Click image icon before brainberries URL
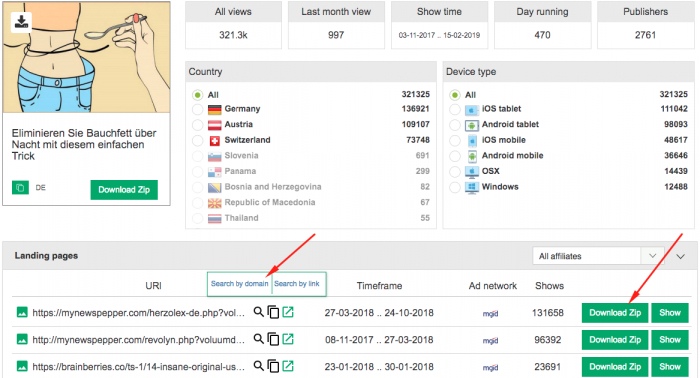Image resolution: width=700 pixels, height=378 pixels. tap(22, 366)
